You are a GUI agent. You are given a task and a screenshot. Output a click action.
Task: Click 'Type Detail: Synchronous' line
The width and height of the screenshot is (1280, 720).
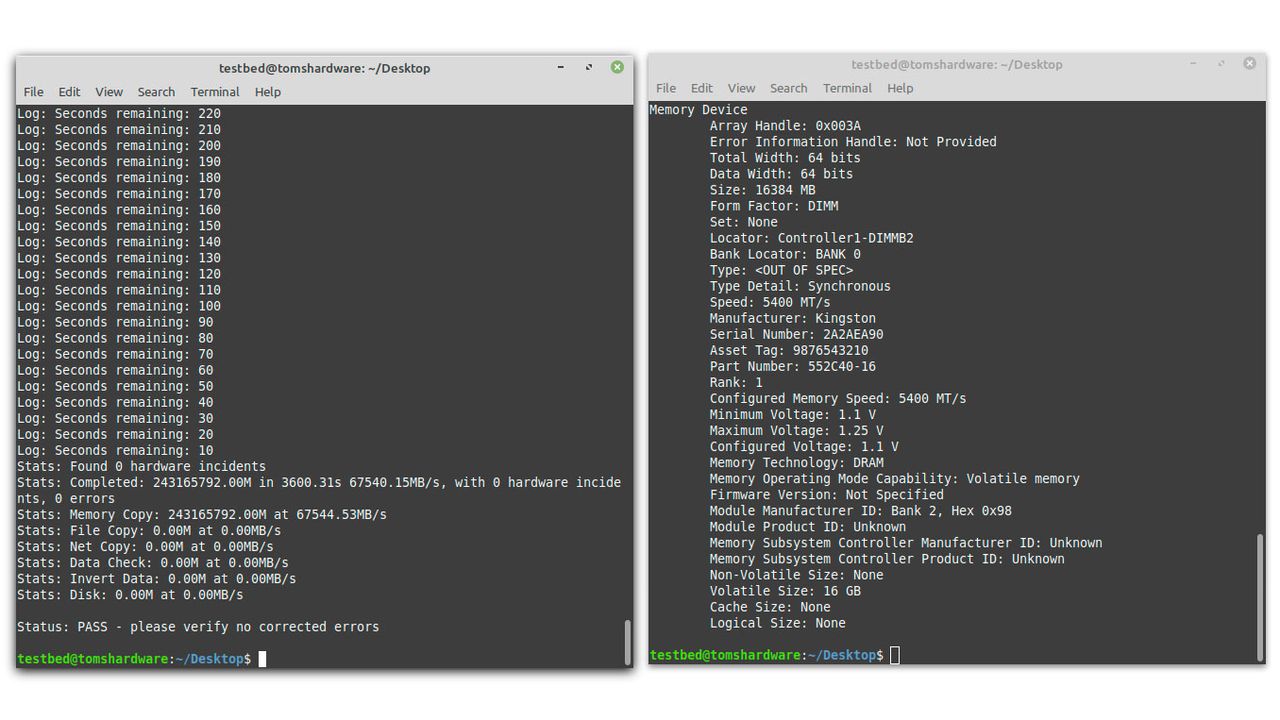pyautogui.click(x=800, y=286)
